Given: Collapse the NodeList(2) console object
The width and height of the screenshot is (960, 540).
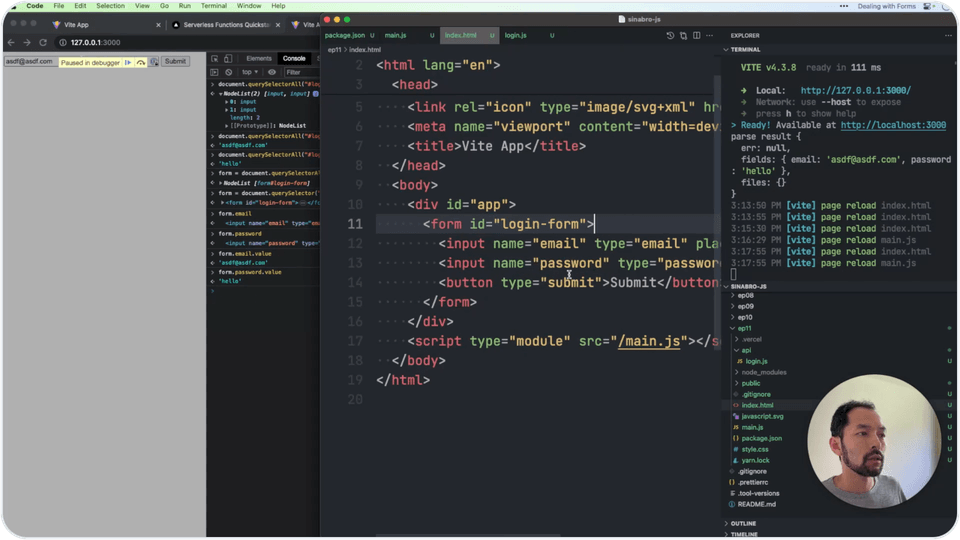Looking at the screenshot, I should pos(220,94).
